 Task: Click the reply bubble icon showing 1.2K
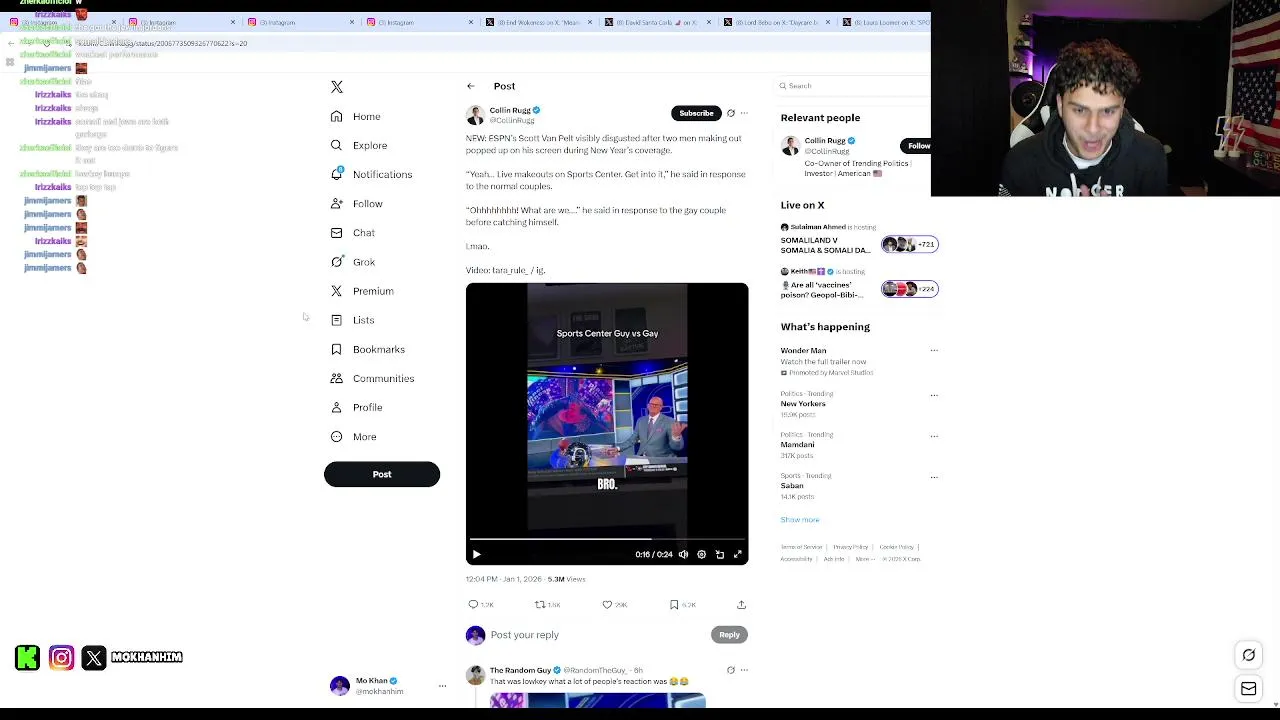pyautogui.click(x=473, y=604)
